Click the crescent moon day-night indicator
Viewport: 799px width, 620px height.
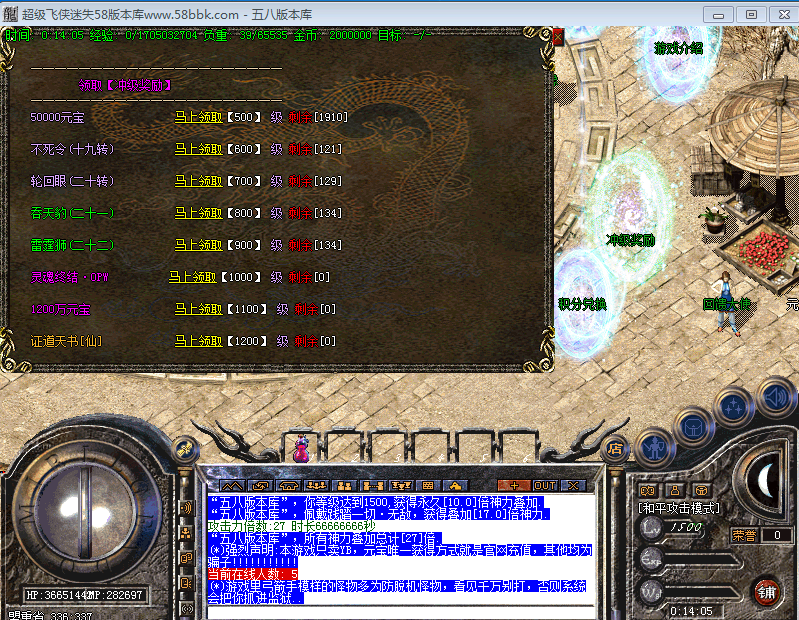click(766, 480)
